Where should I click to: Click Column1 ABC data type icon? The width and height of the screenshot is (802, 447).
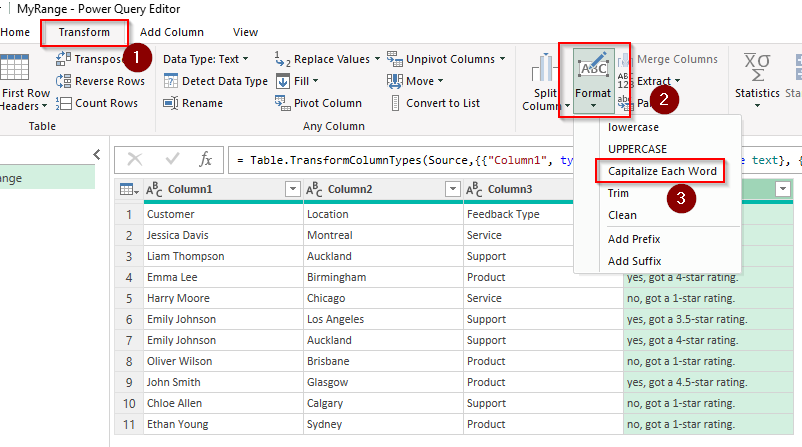154,190
